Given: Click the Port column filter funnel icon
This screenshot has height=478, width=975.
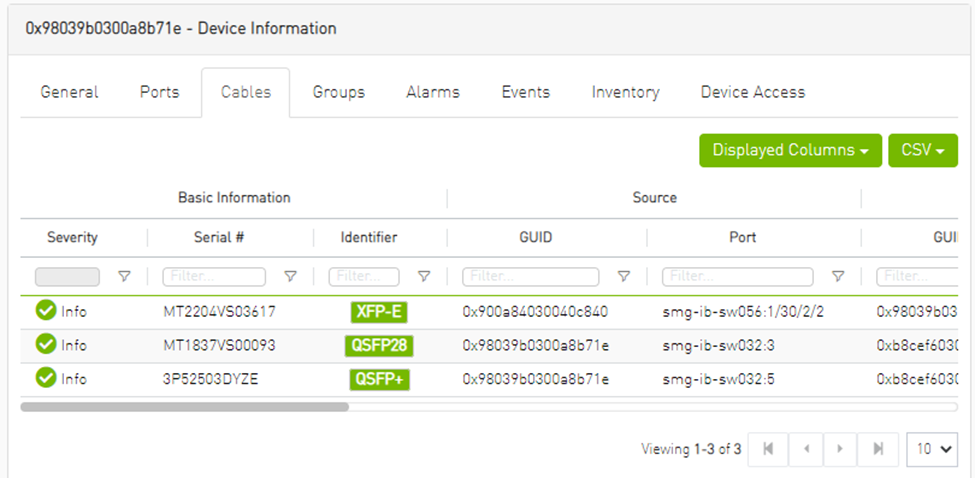Looking at the screenshot, I should 838,277.
